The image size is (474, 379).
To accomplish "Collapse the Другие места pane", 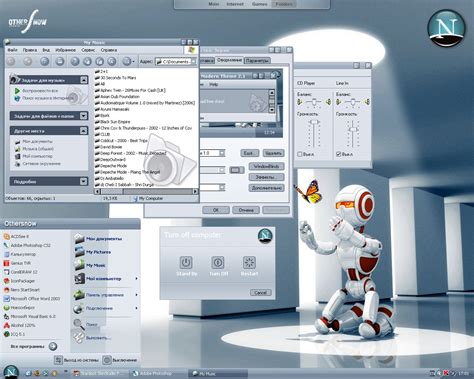I will point(84,131).
